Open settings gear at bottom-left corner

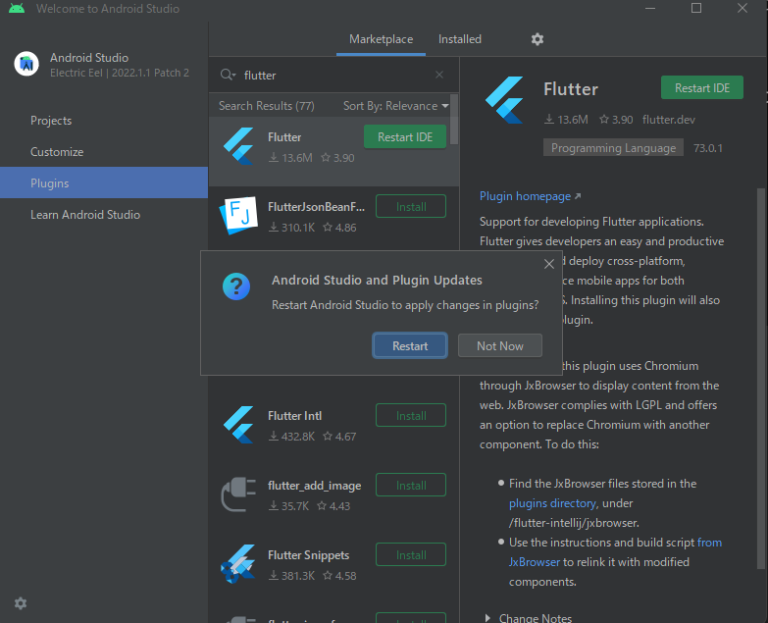point(20,603)
